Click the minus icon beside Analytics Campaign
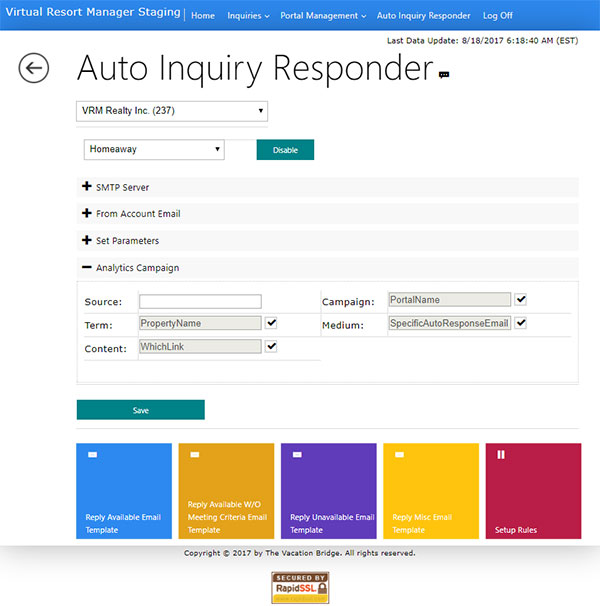The image size is (600, 606). [87, 267]
